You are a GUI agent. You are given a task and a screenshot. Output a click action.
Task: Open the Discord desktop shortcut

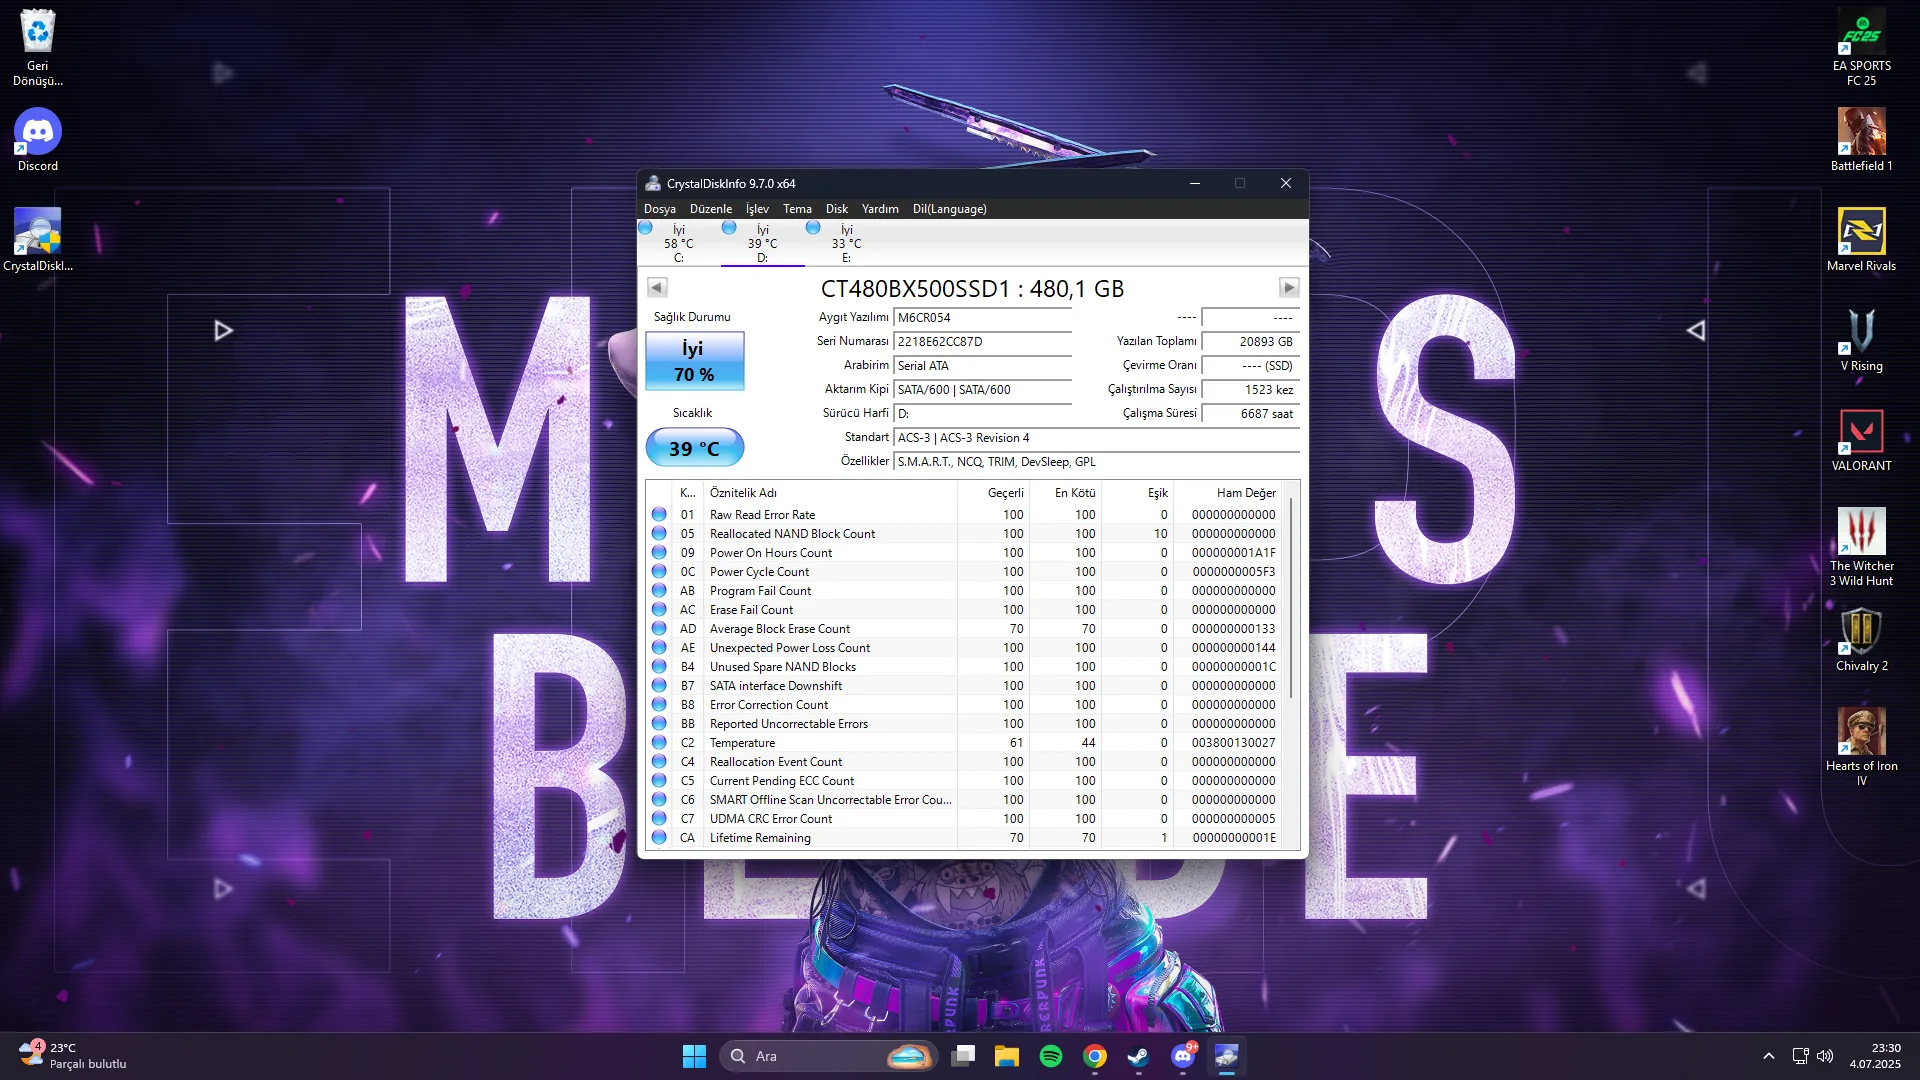(x=38, y=140)
